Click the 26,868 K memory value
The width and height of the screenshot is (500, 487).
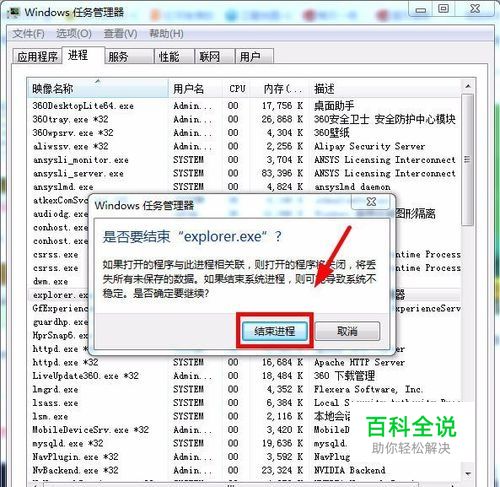[282, 119]
